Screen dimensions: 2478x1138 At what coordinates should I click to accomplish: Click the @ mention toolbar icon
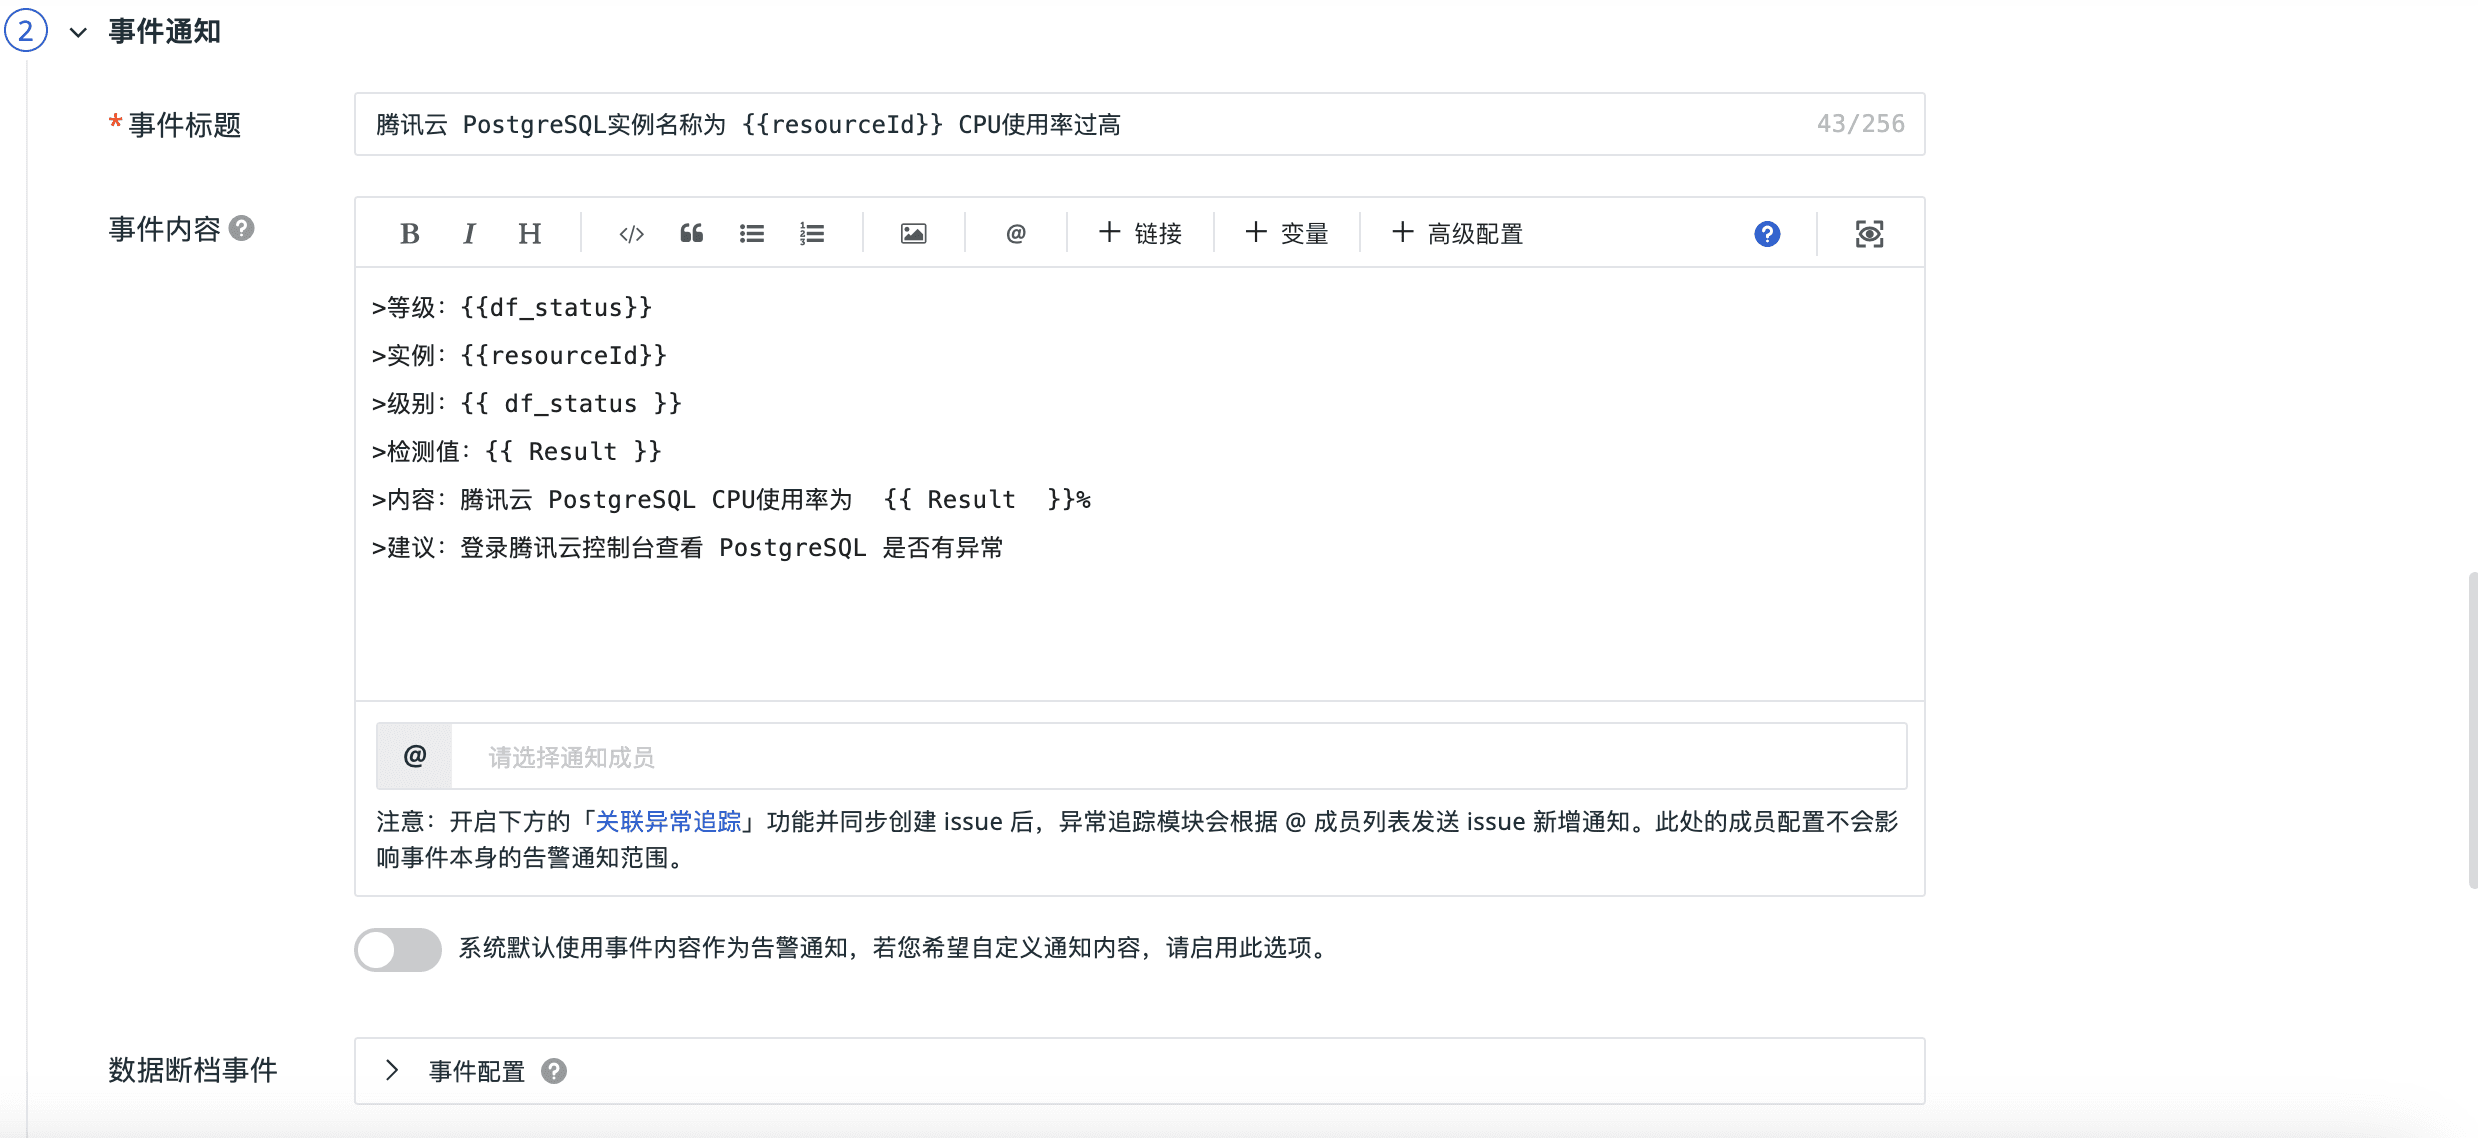[1015, 234]
